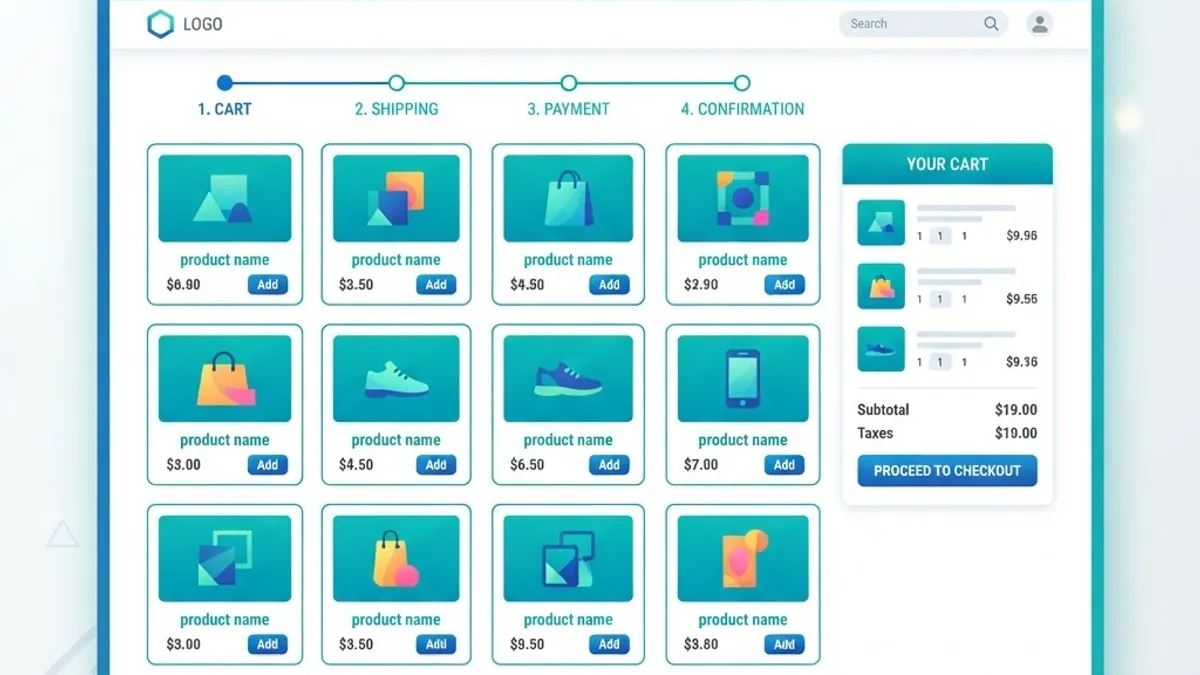Focus the Search input field
Viewport: 1200px width, 675px height.
coord(923,24)
